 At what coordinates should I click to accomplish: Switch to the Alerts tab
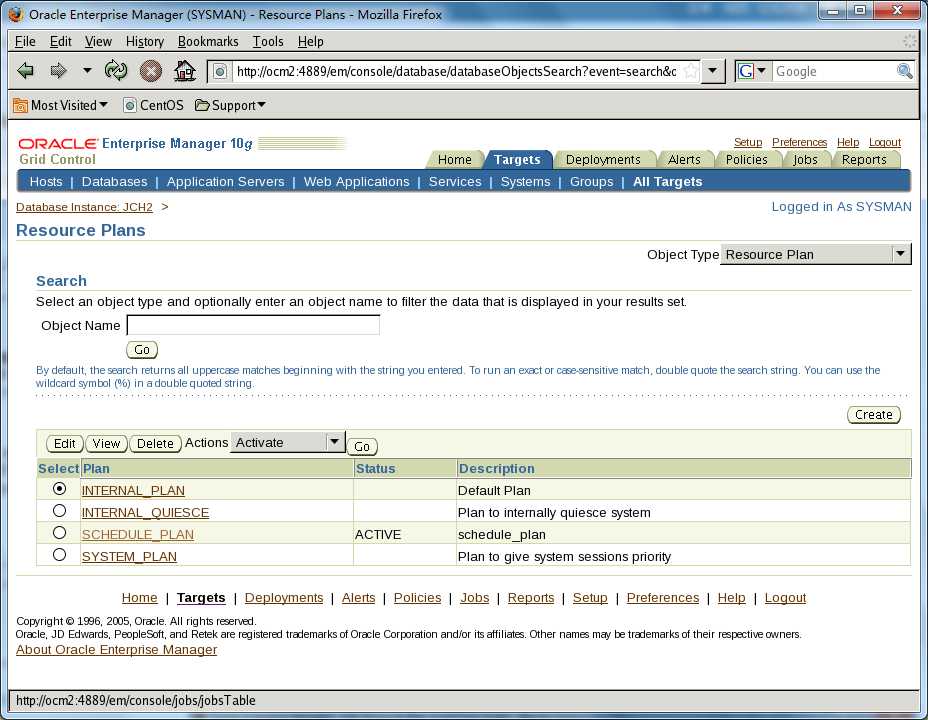(x=684, y=160)
